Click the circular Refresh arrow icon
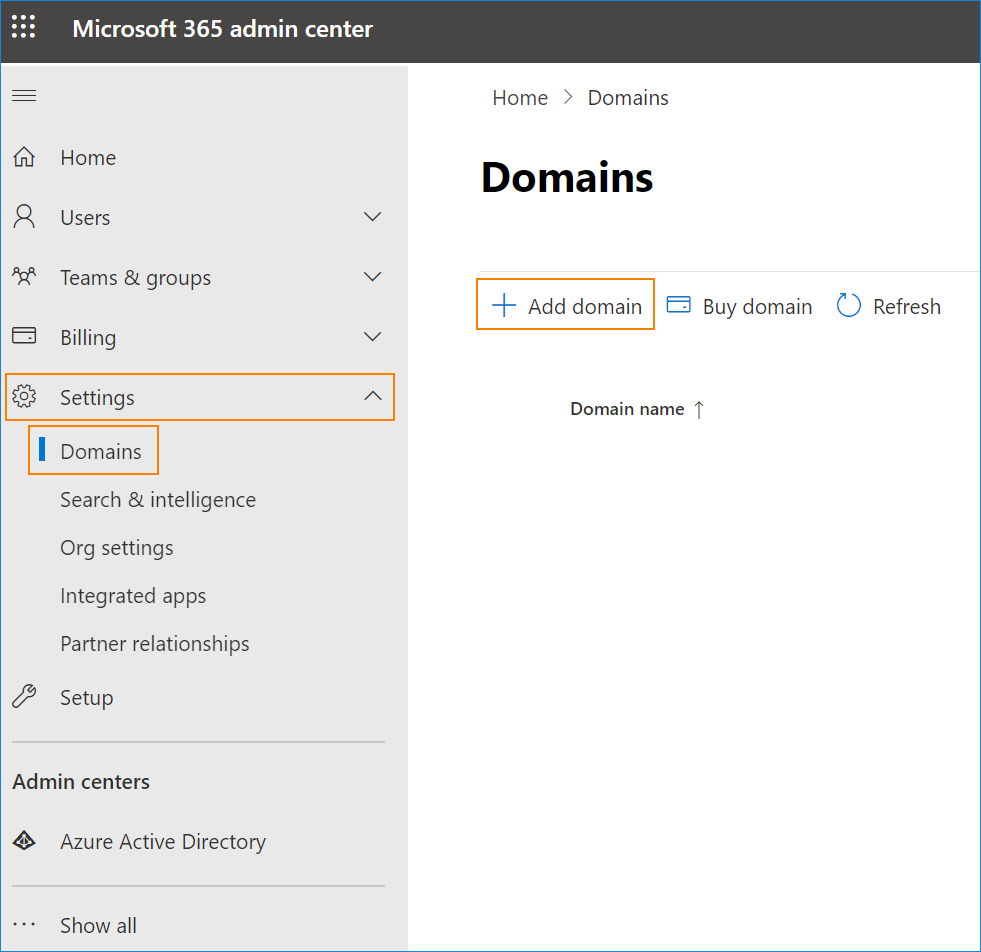Screen dimensions: 981x952 click(848, 306)
